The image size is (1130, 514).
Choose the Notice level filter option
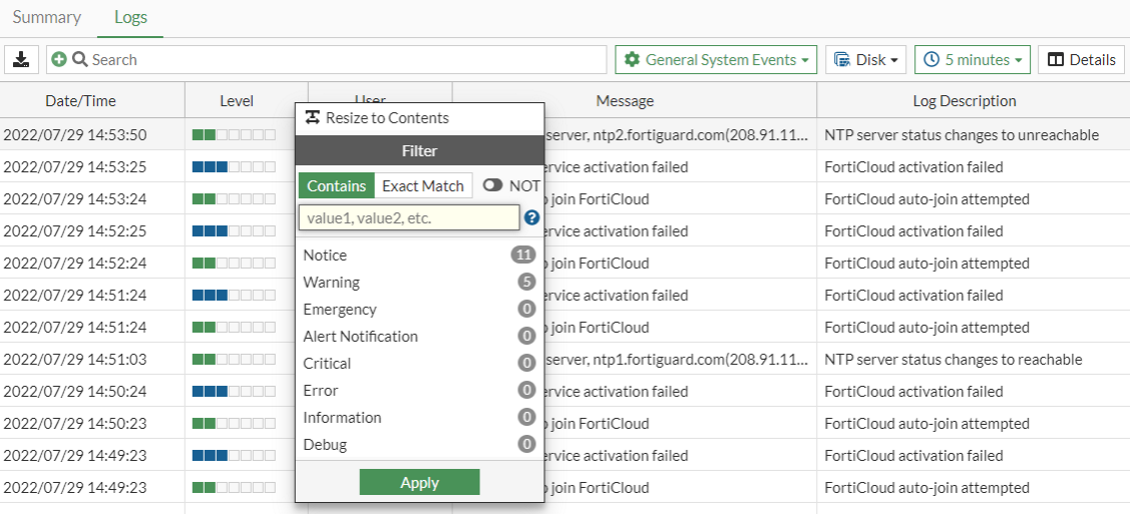(325, 255)
